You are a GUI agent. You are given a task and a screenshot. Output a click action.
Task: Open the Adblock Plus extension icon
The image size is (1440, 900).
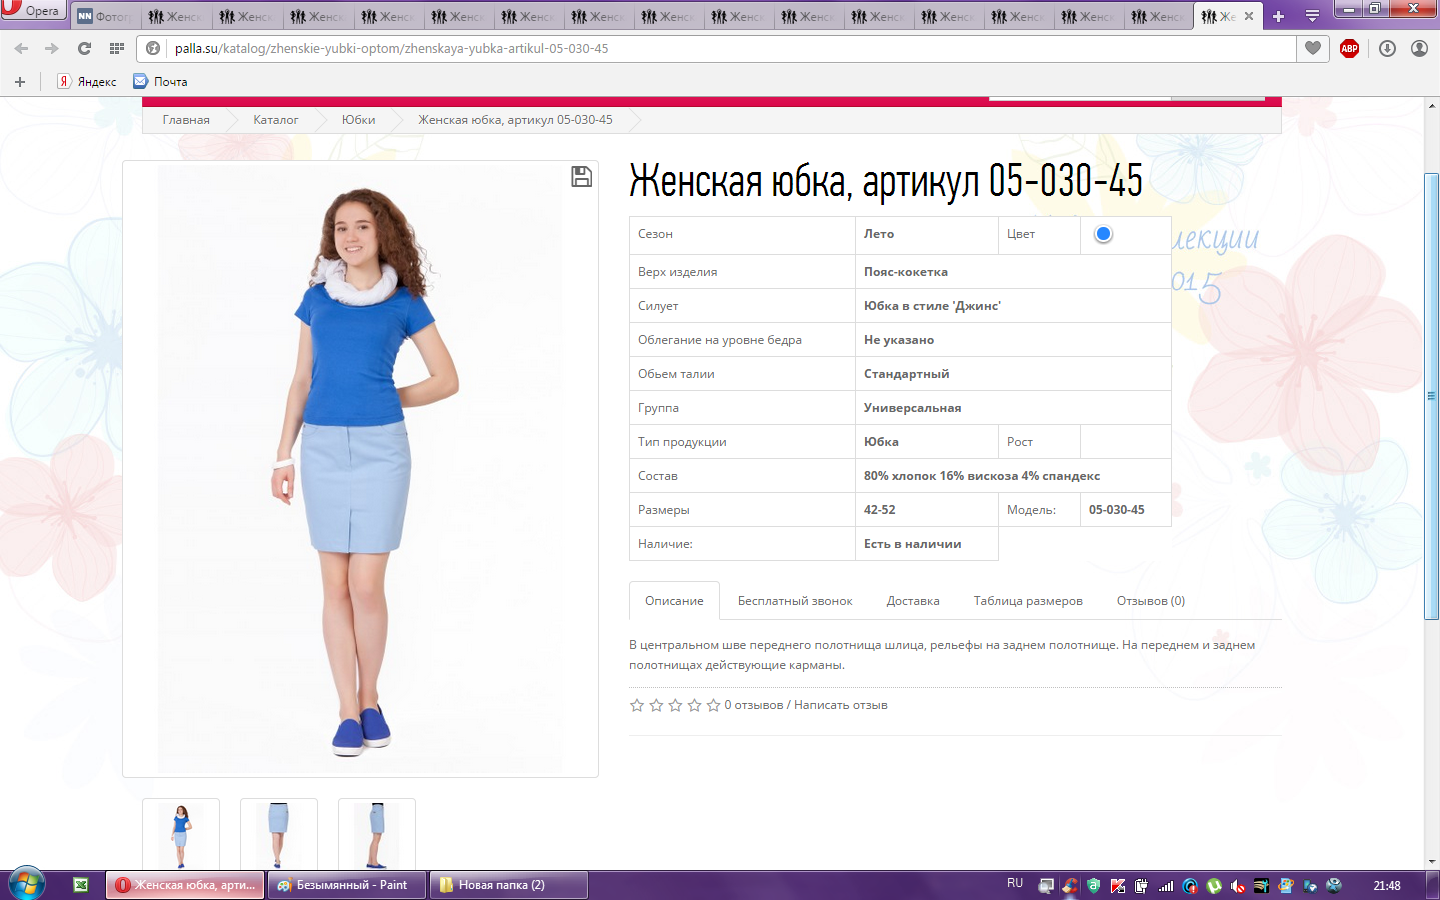tap(1349, 48)
